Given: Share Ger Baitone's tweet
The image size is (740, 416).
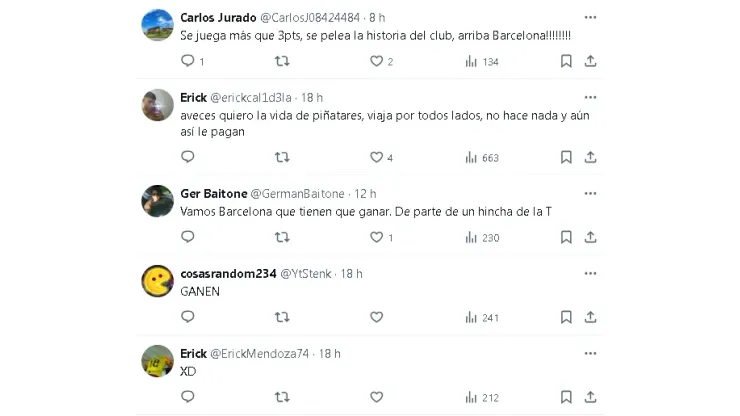Looking at the screenshot, I should (x=591, y=237).
